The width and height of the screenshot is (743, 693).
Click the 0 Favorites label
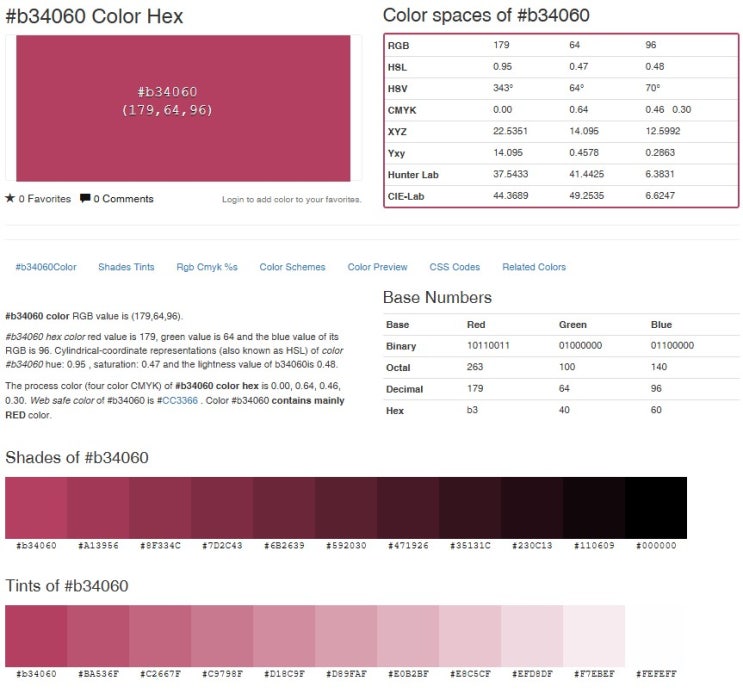tap(45, 199)
